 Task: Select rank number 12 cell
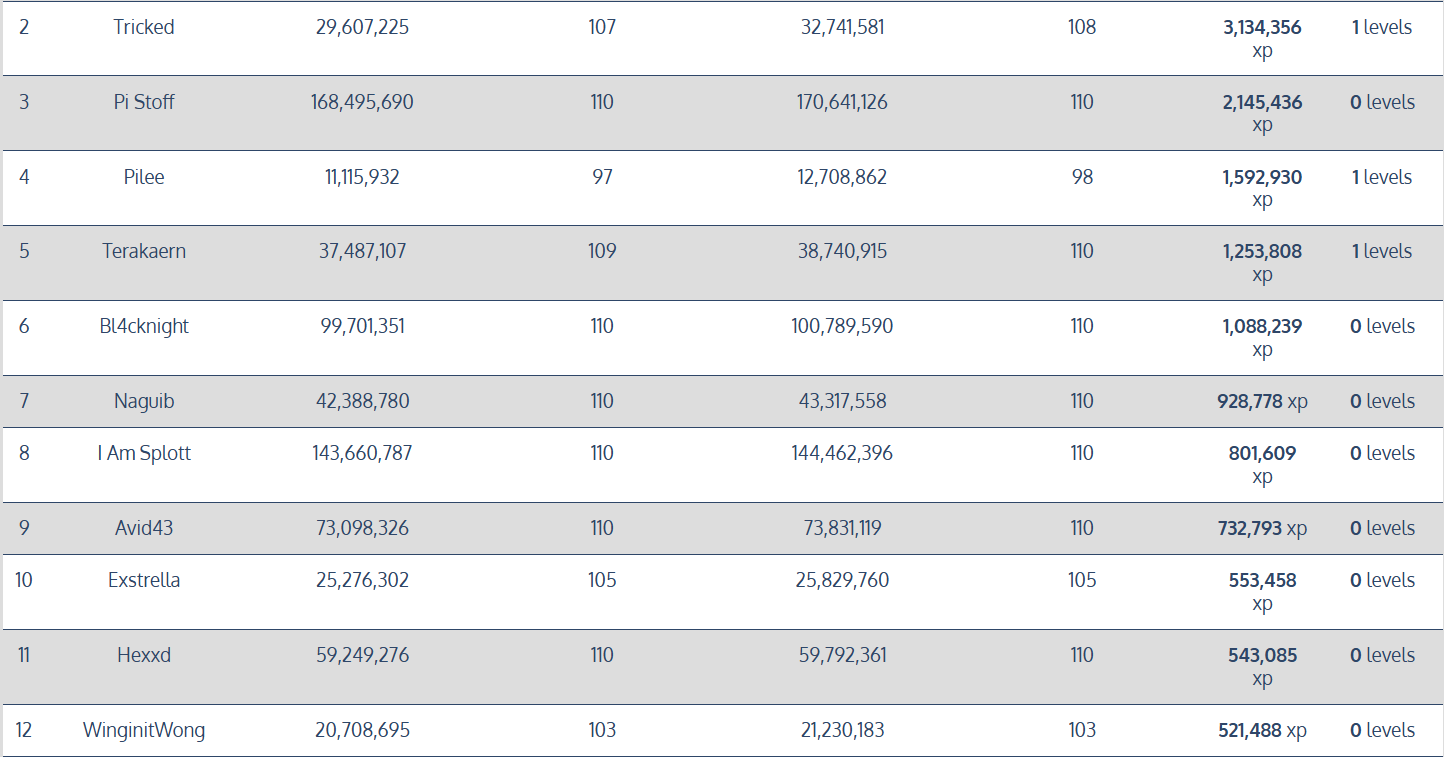24,730
